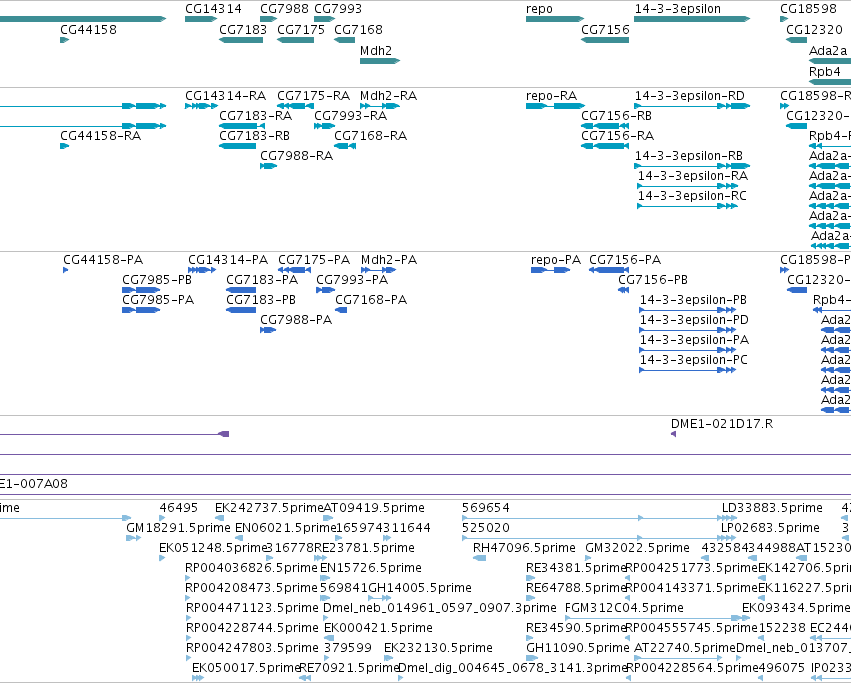Click the CG7993-RA transcript label
851x683 pixels.
351,116
